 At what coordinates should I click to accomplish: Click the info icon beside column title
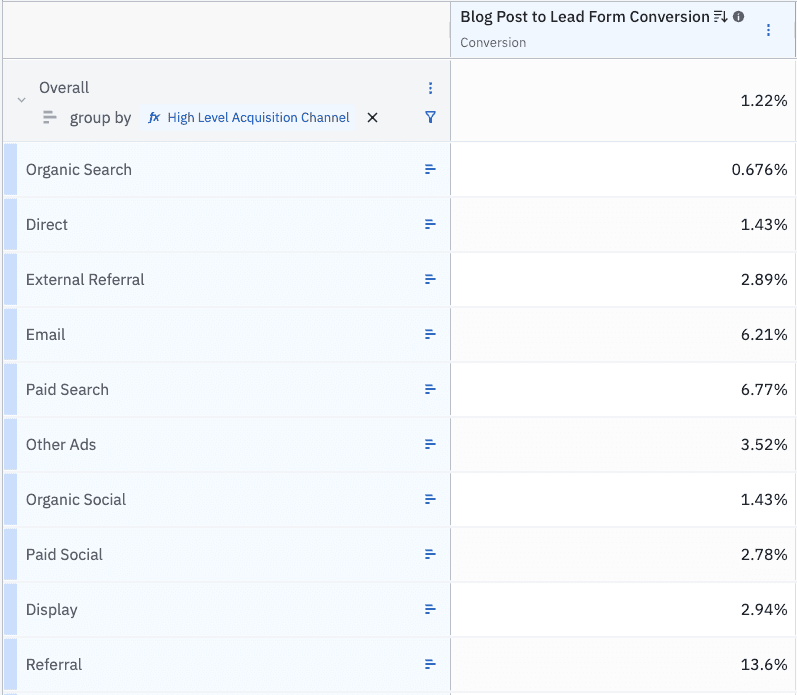click(739, 17)
